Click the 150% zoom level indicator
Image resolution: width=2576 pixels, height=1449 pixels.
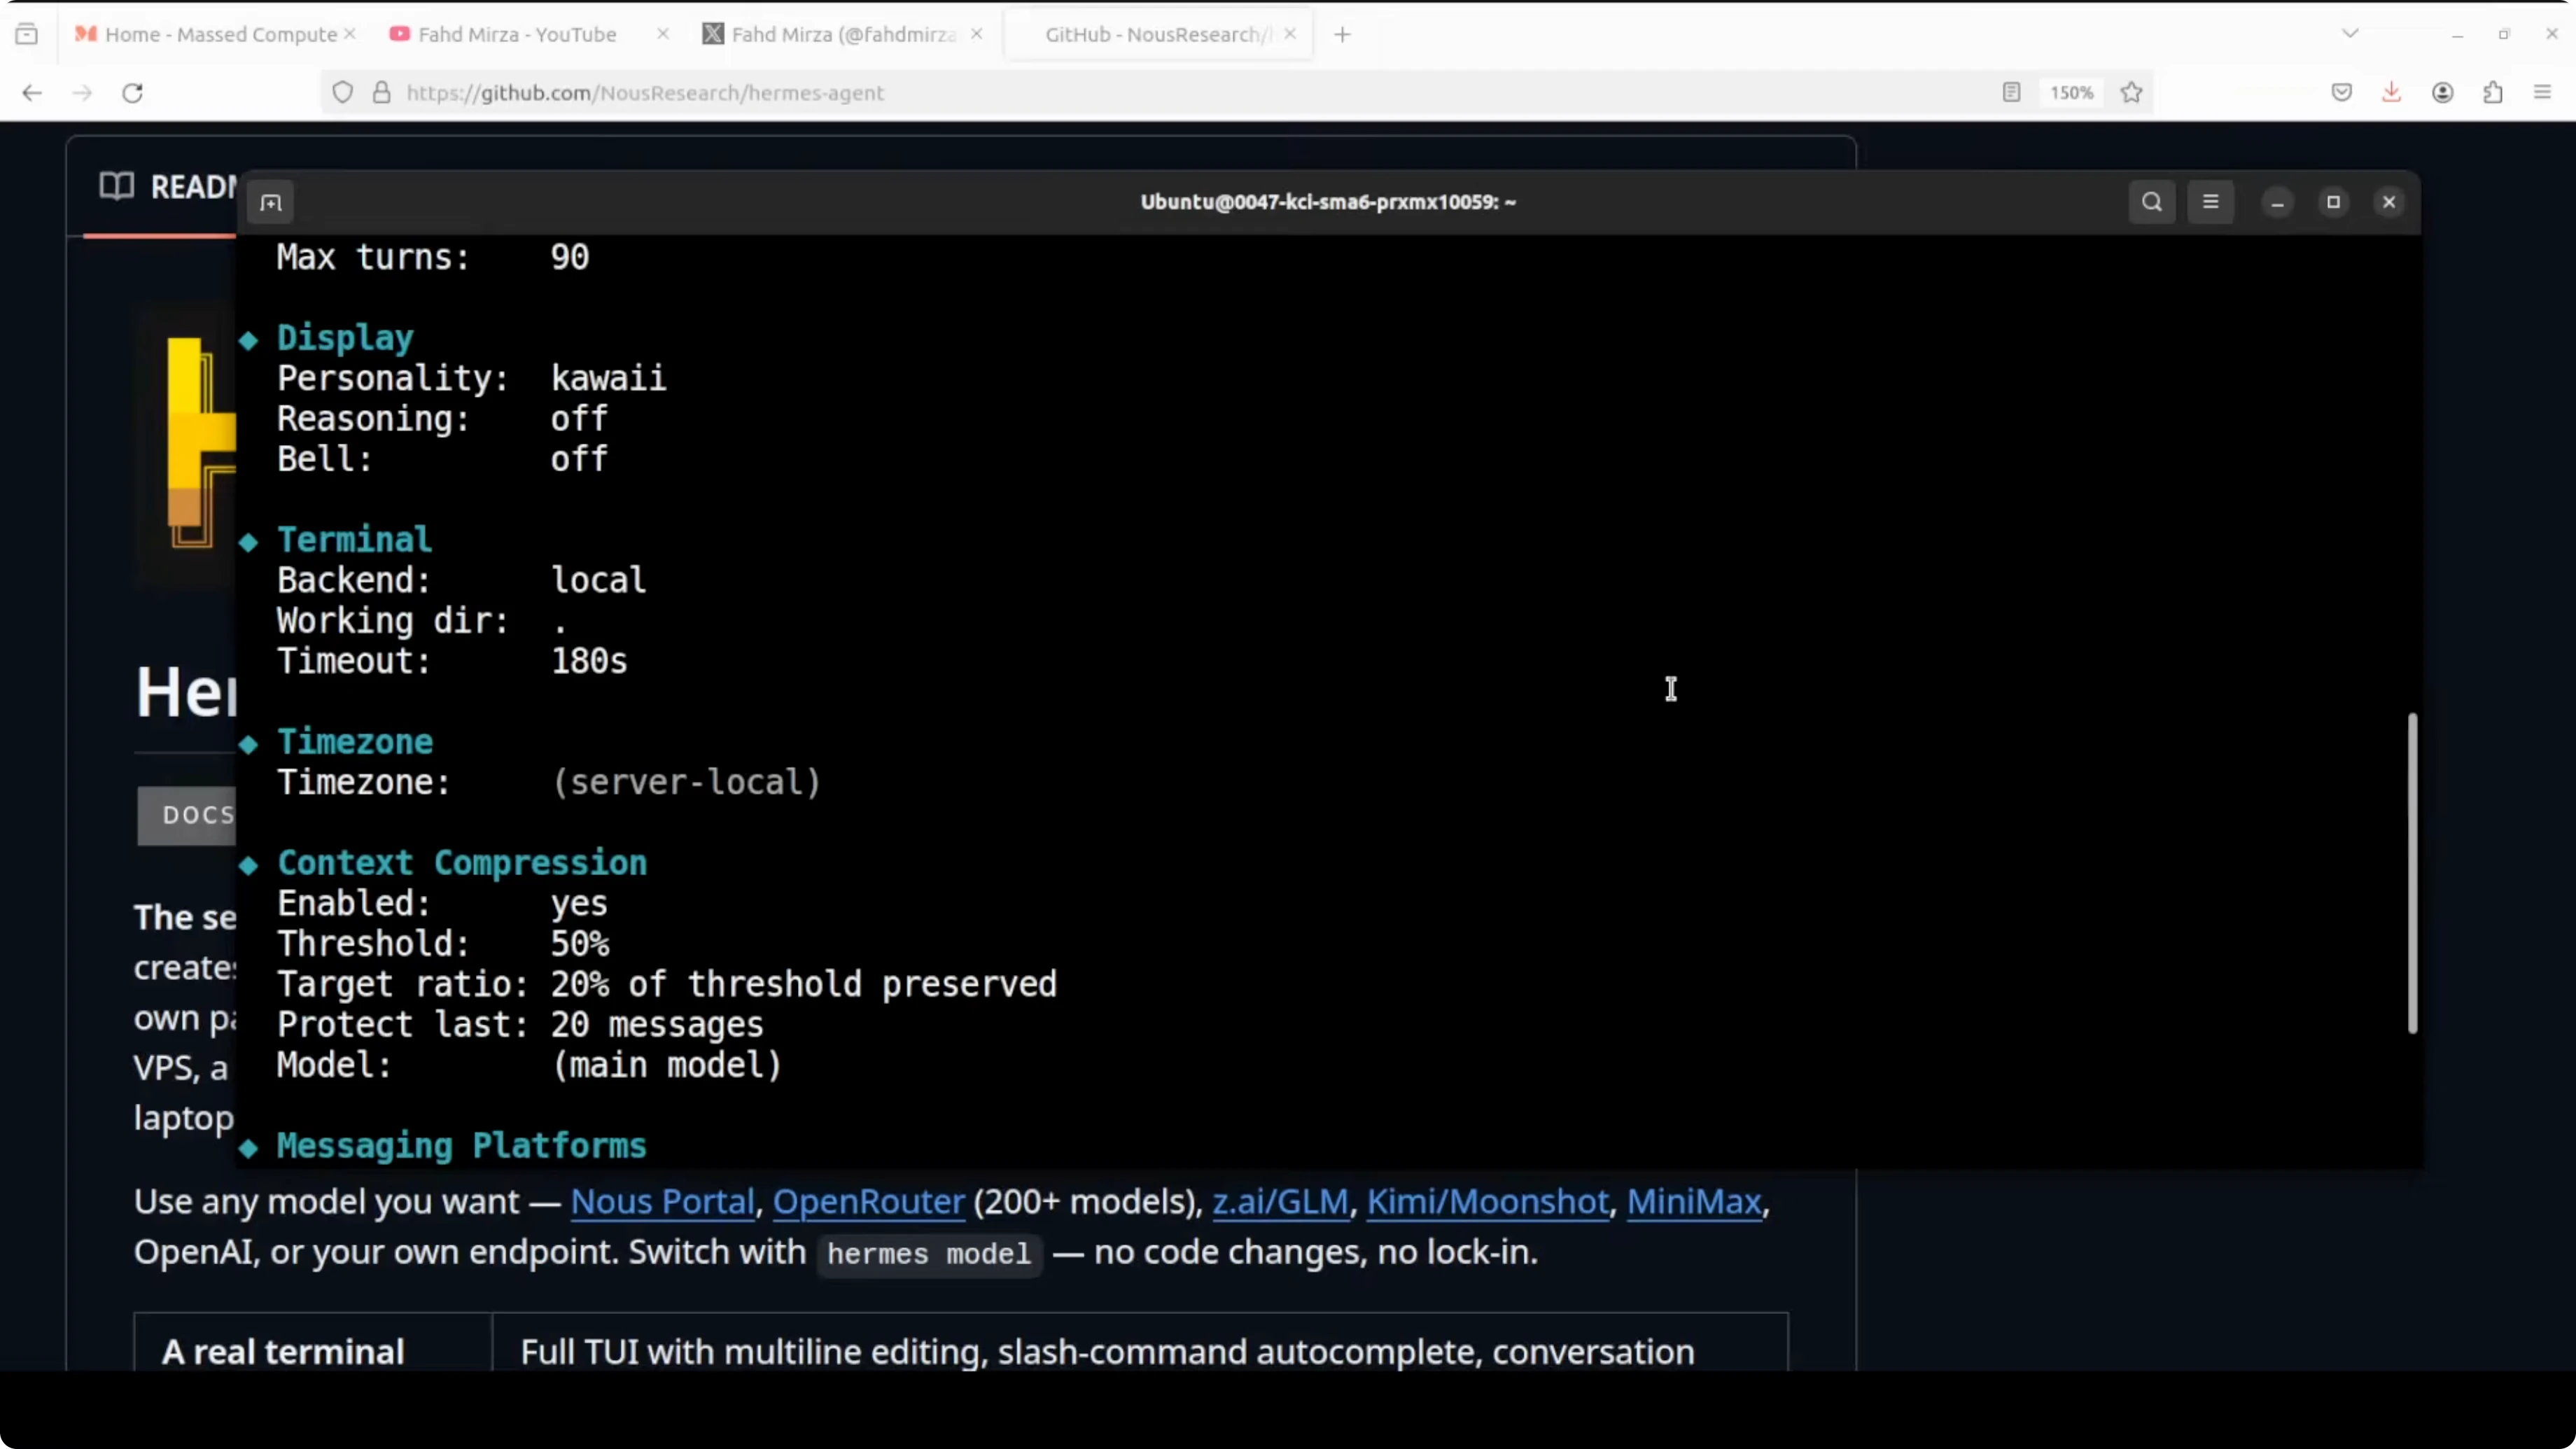coord(2071,93)
